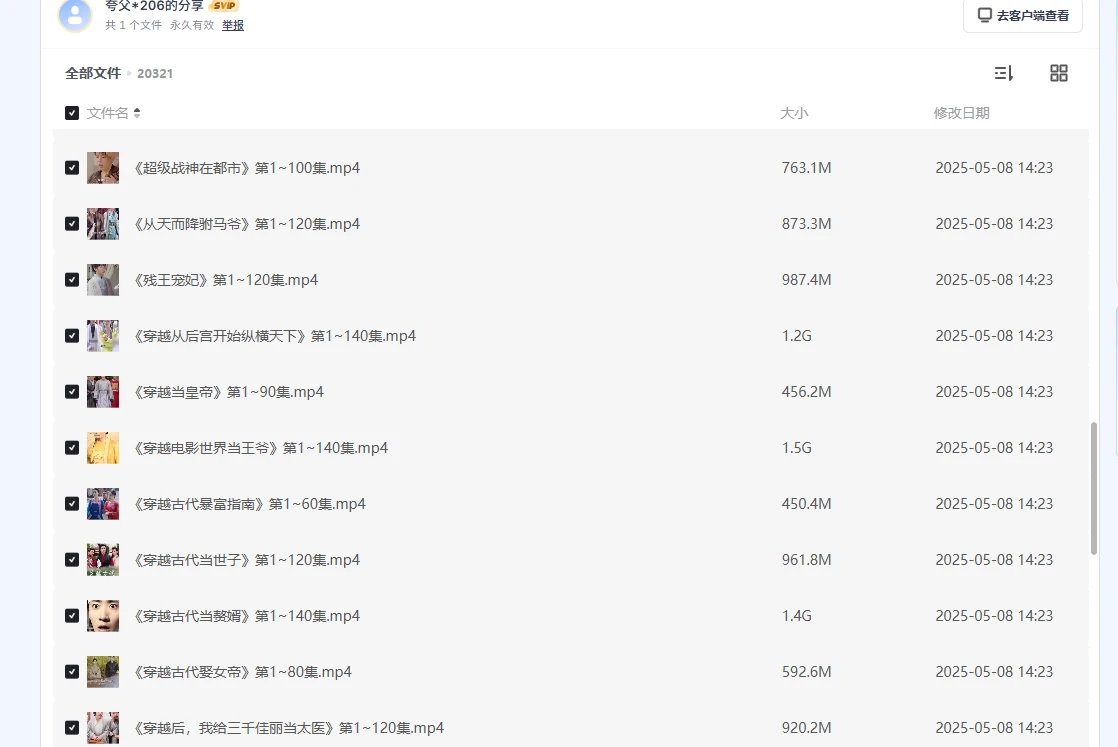Switch to grid view layout

1058,73
